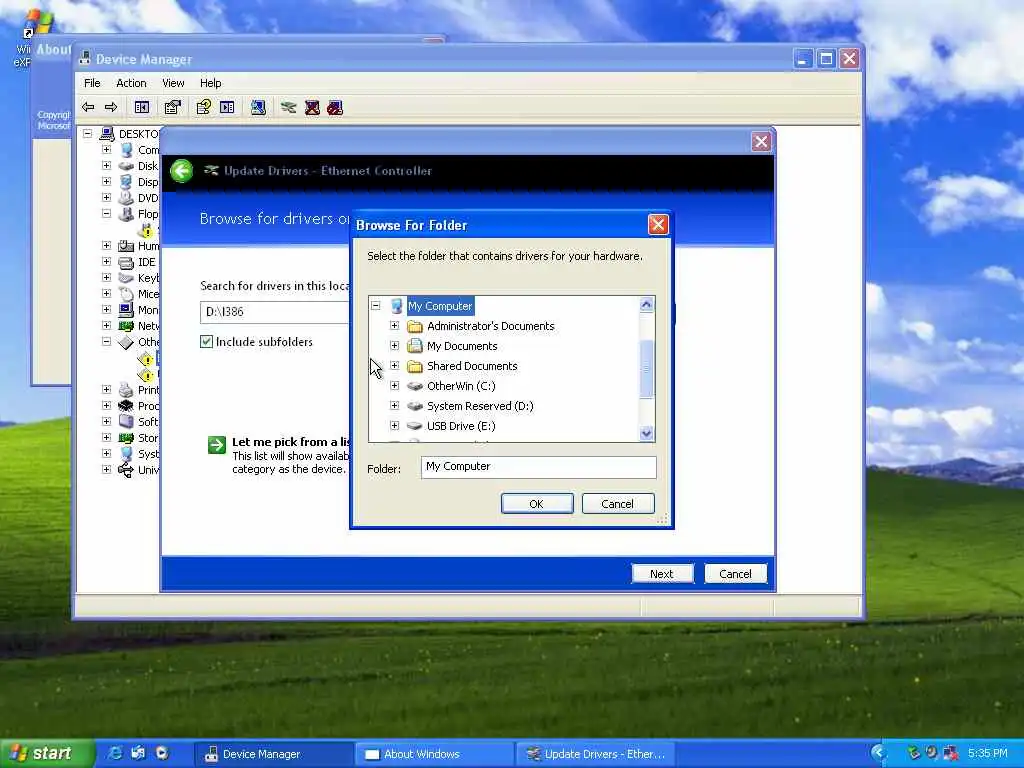The height and width of the screenshot is (768, 1024).
Task: Open Internet Explorer from quick launch
Action: (x=115, y=753)
